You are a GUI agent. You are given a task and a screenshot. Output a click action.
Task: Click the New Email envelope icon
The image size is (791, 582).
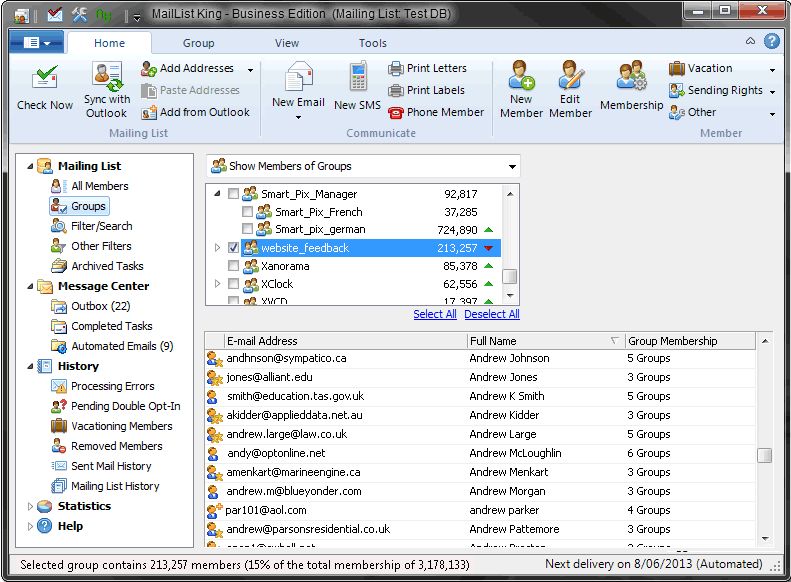click(x=298, y=77)
